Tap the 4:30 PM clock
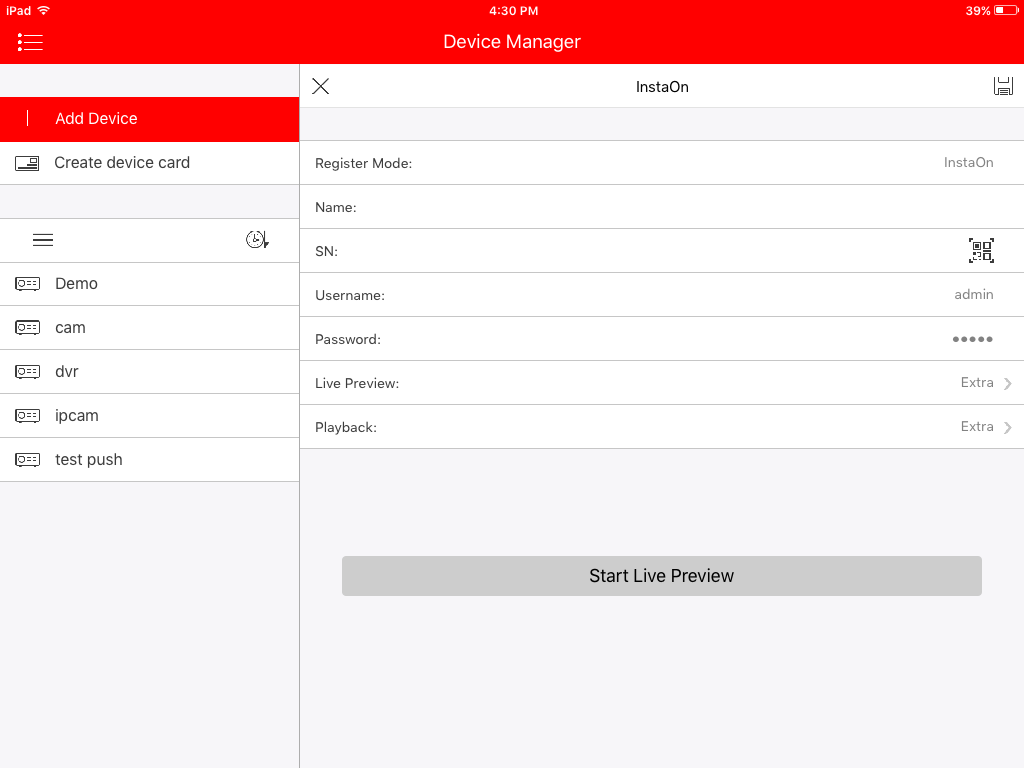The height and width of the screenshot is (768, 1024). coord(514,10)
